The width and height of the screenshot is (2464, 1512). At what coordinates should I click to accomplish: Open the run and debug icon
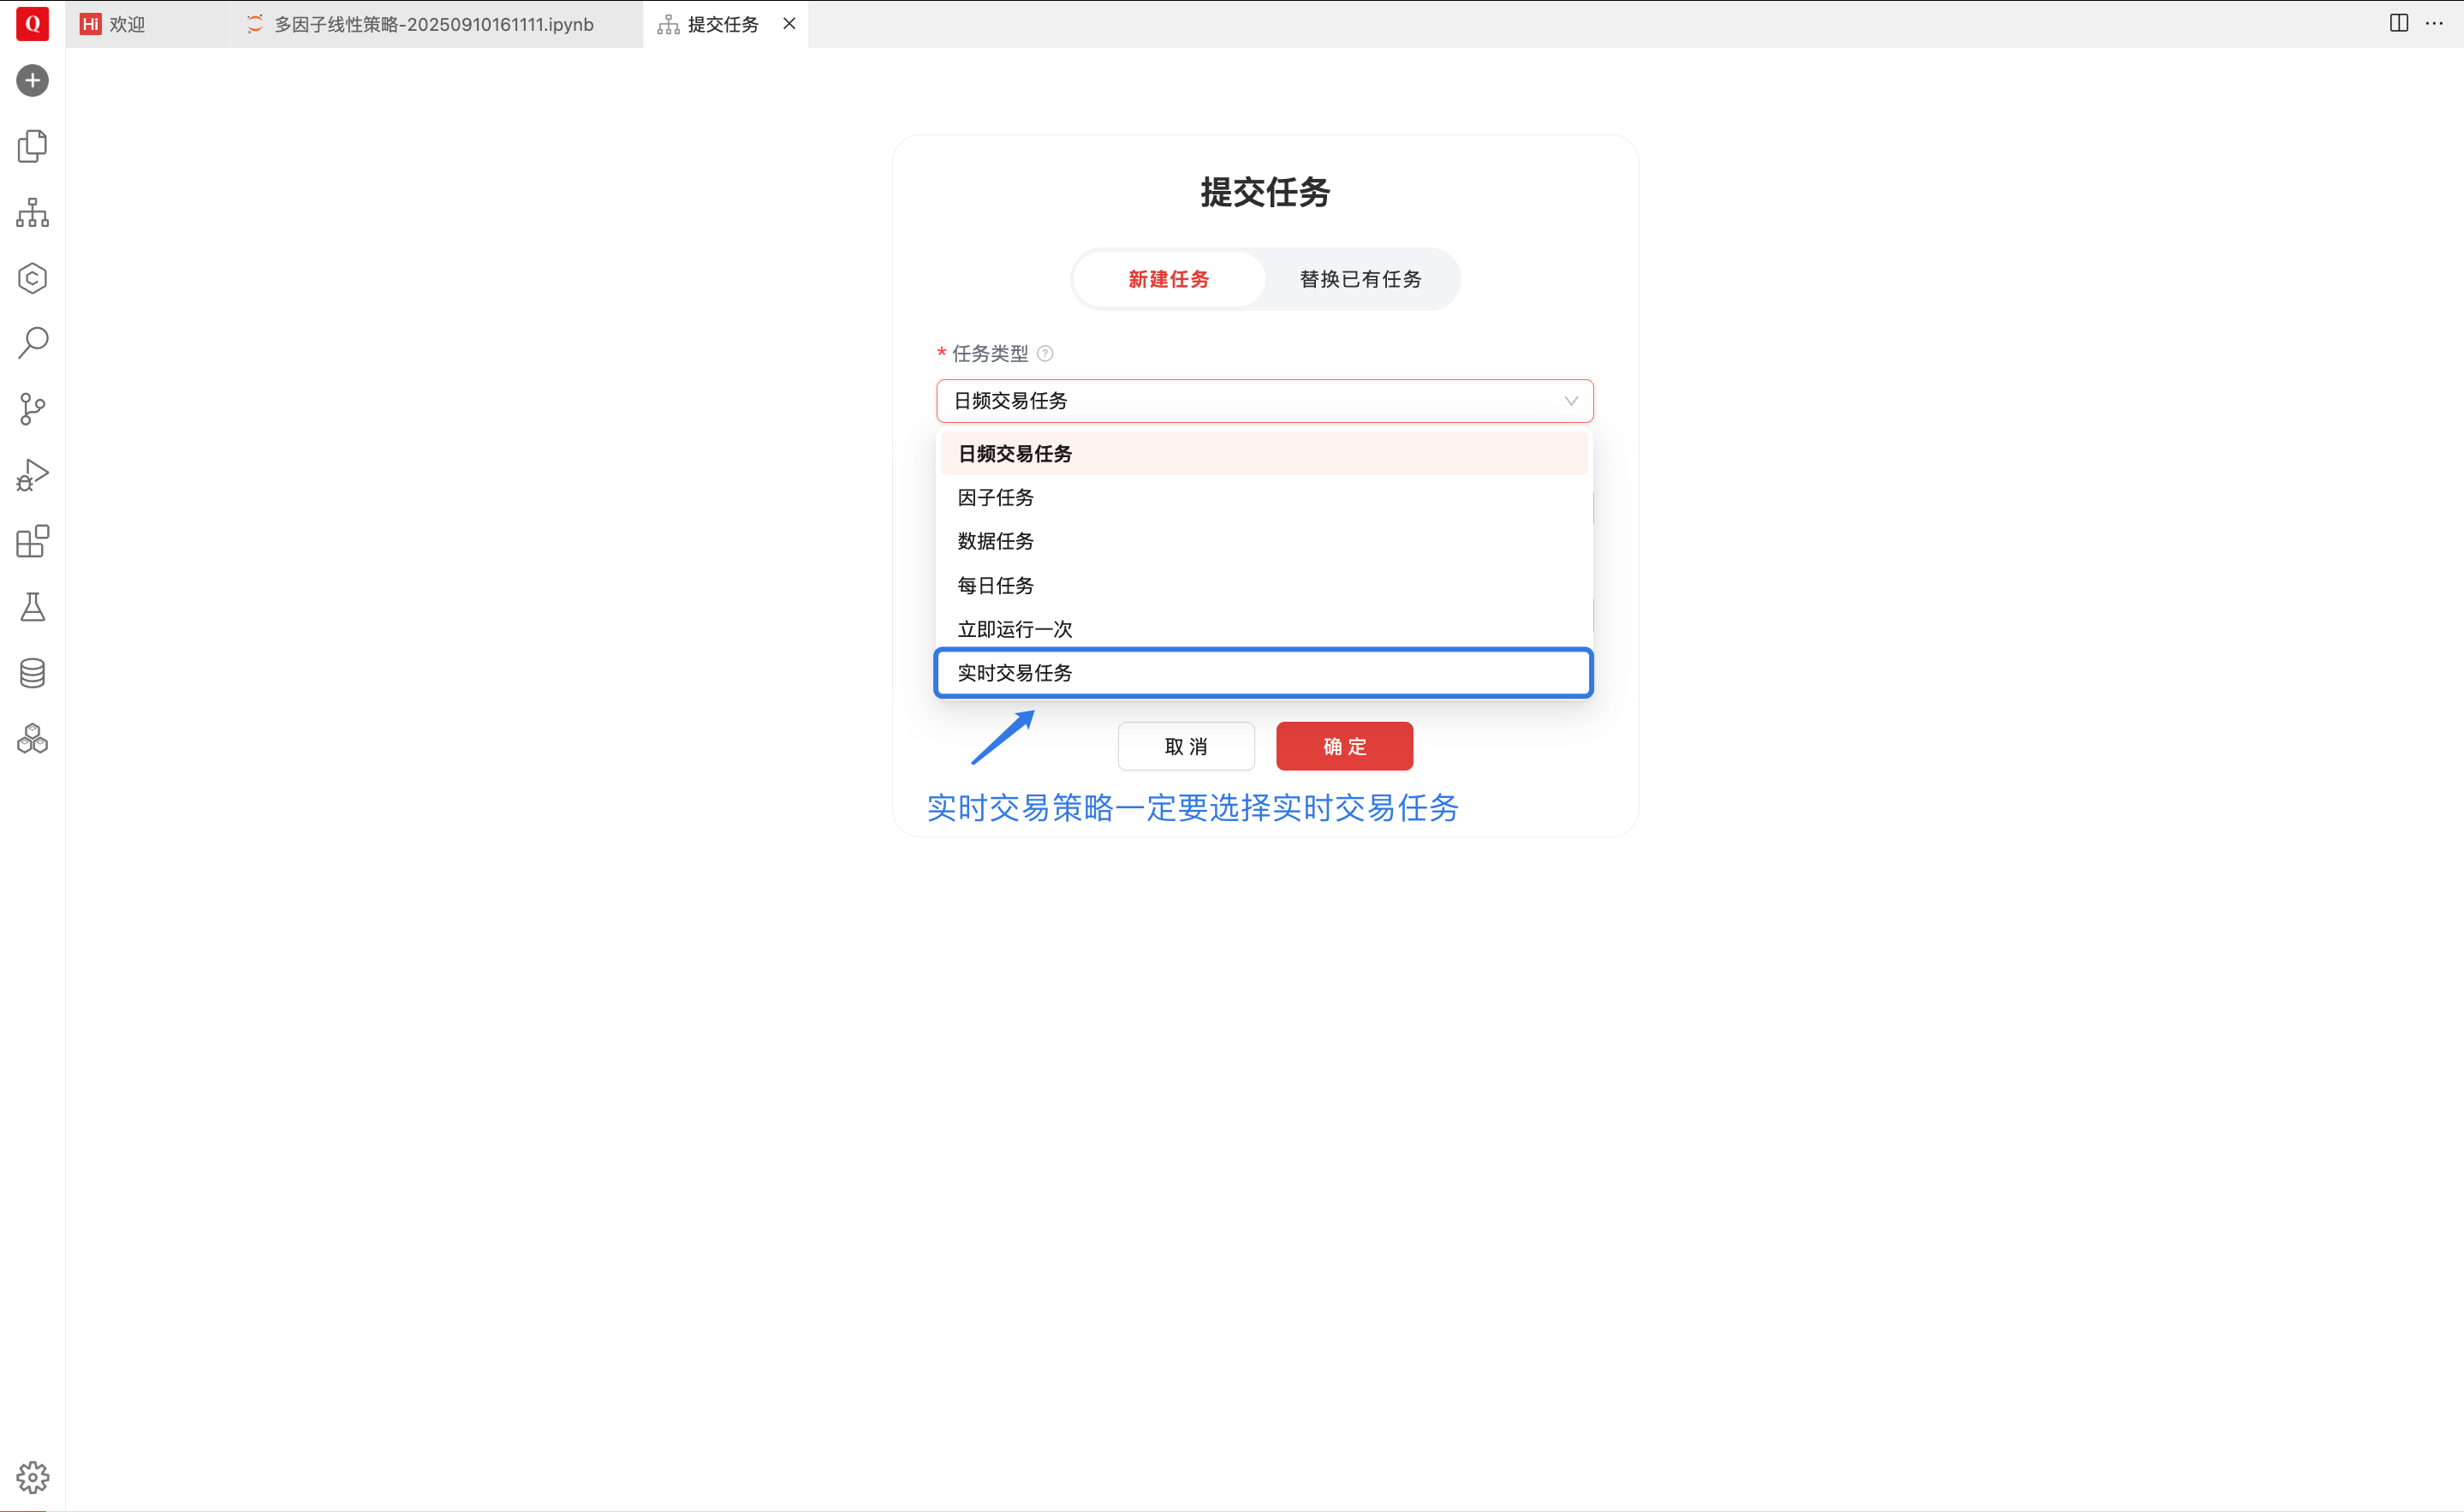click(32, 475)
